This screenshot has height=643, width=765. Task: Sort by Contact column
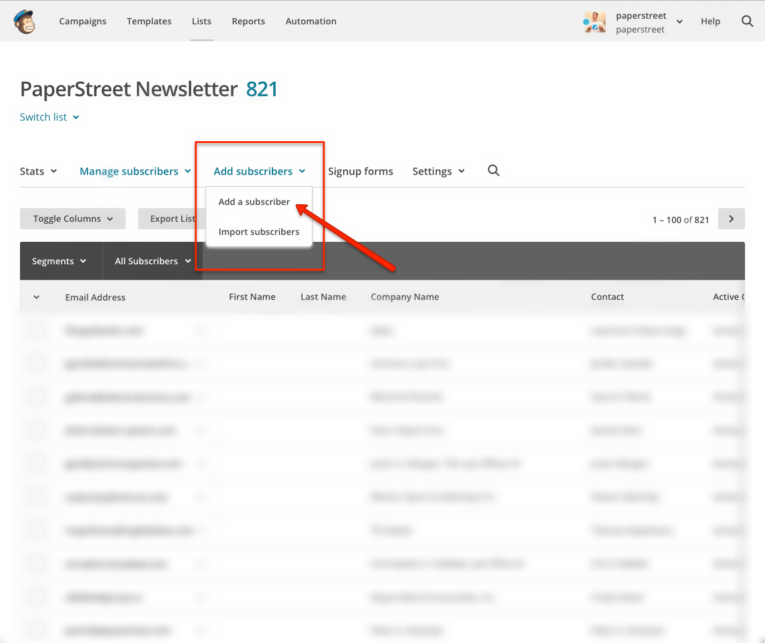pyautogui.click(x=607, y=297)
